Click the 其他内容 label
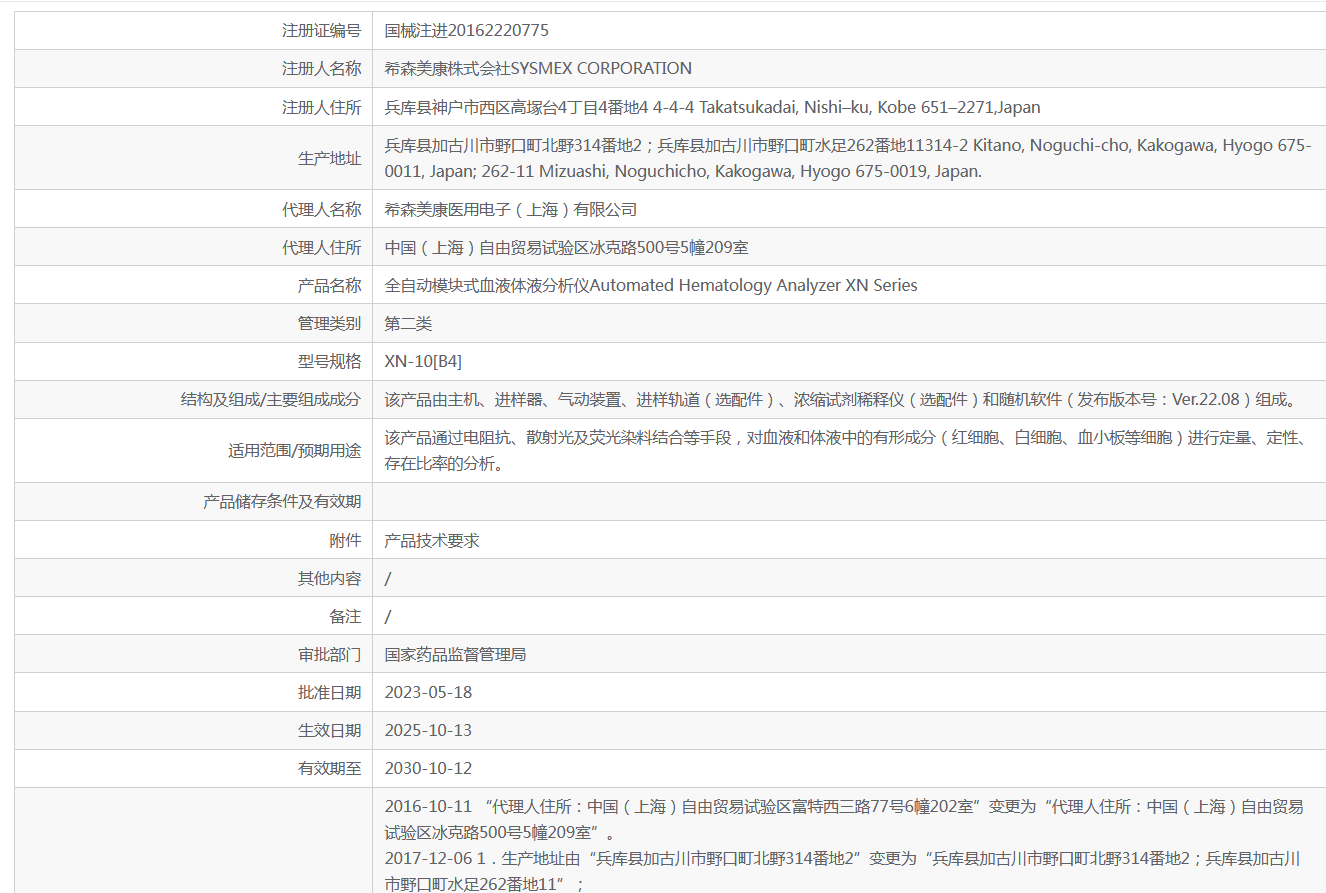 point(329,578)
